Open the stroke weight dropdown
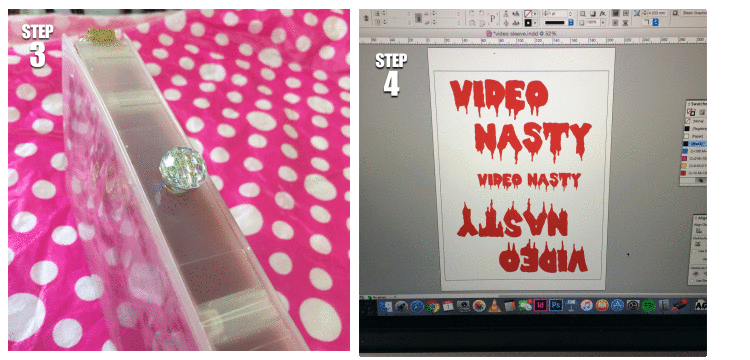750x360 pixels. [x=571, y=13]
